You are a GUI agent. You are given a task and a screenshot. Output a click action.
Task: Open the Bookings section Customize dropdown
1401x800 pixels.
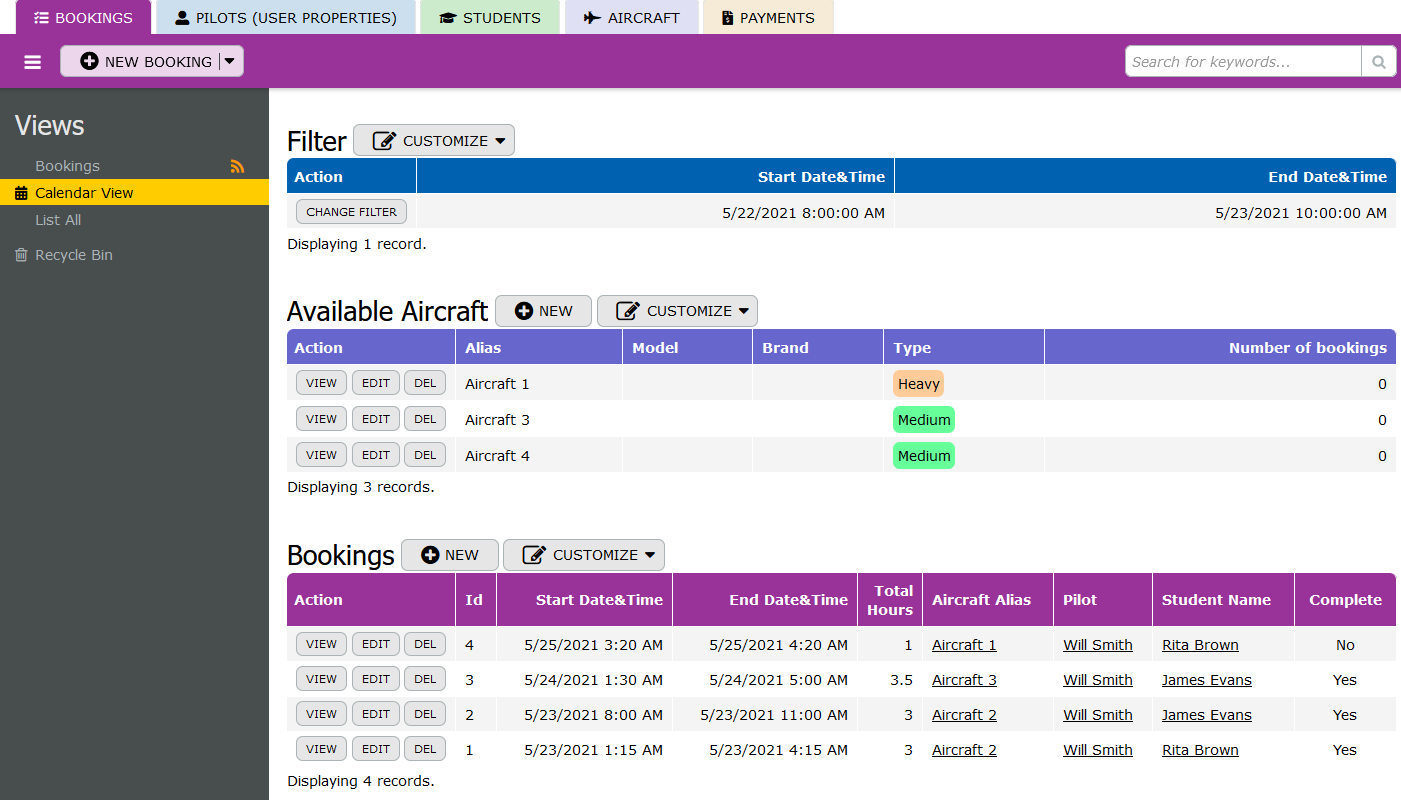point(583,555)
